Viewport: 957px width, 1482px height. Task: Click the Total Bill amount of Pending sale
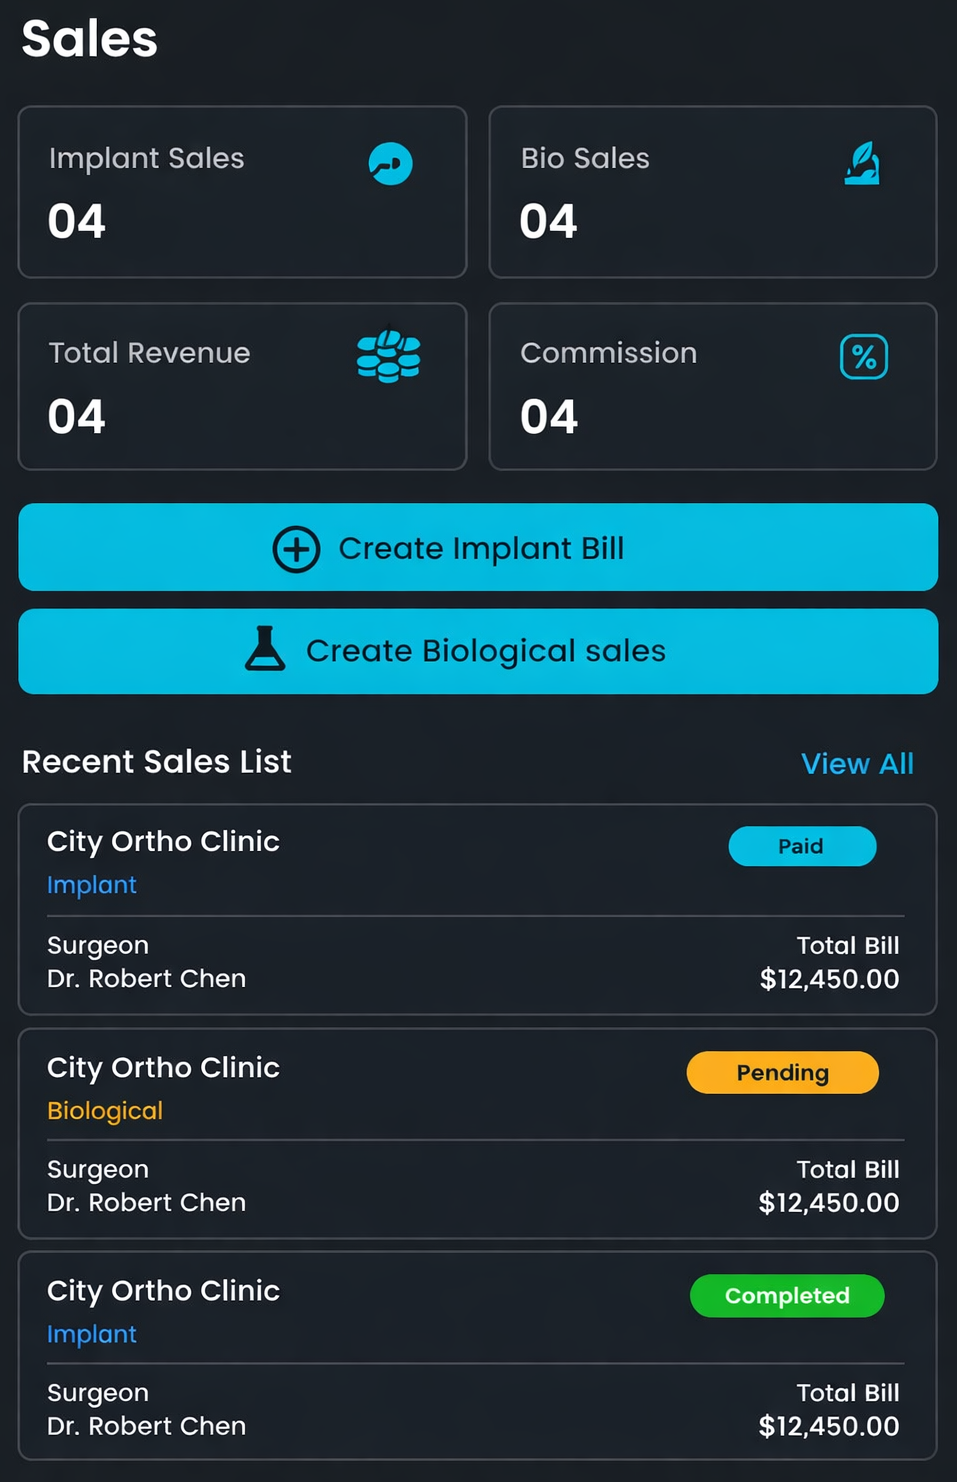coord(829,1203)
